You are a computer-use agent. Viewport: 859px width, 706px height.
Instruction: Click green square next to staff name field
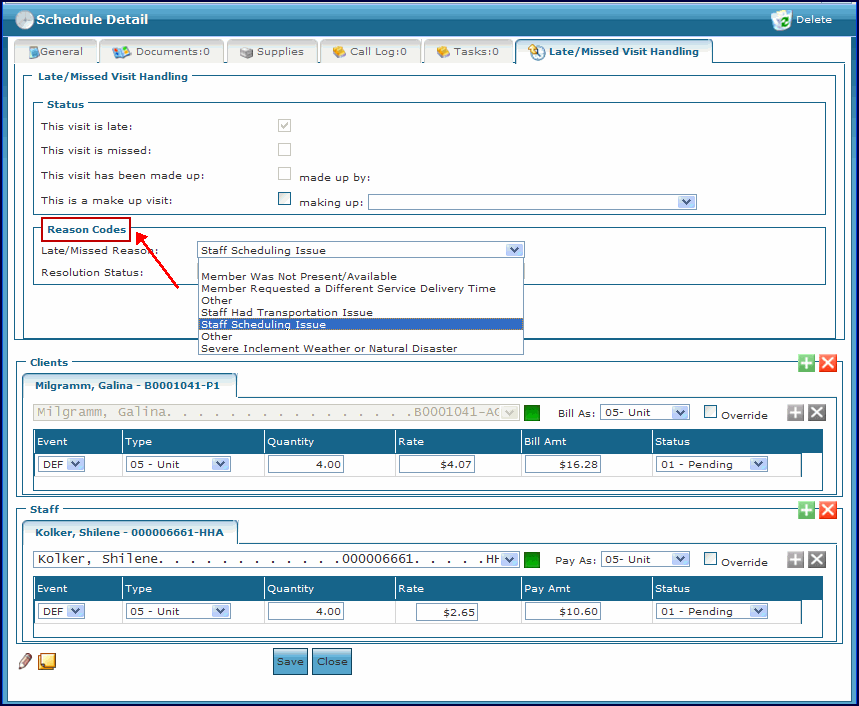pos(532,560)
